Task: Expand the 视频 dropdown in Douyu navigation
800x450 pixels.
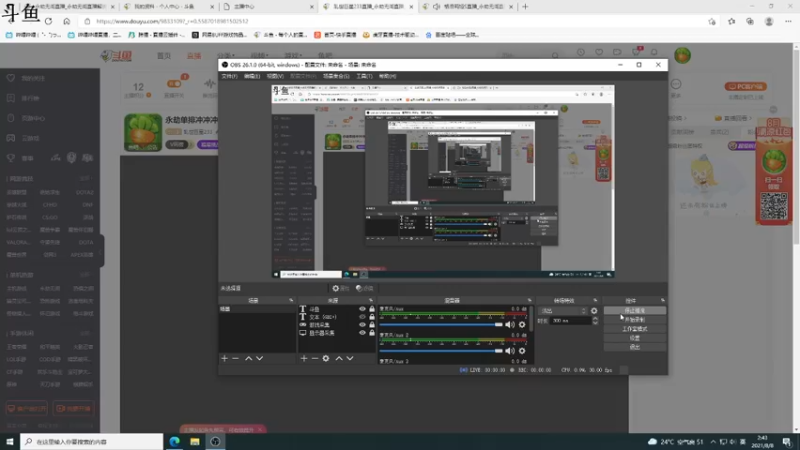Action: click(259, 56)
